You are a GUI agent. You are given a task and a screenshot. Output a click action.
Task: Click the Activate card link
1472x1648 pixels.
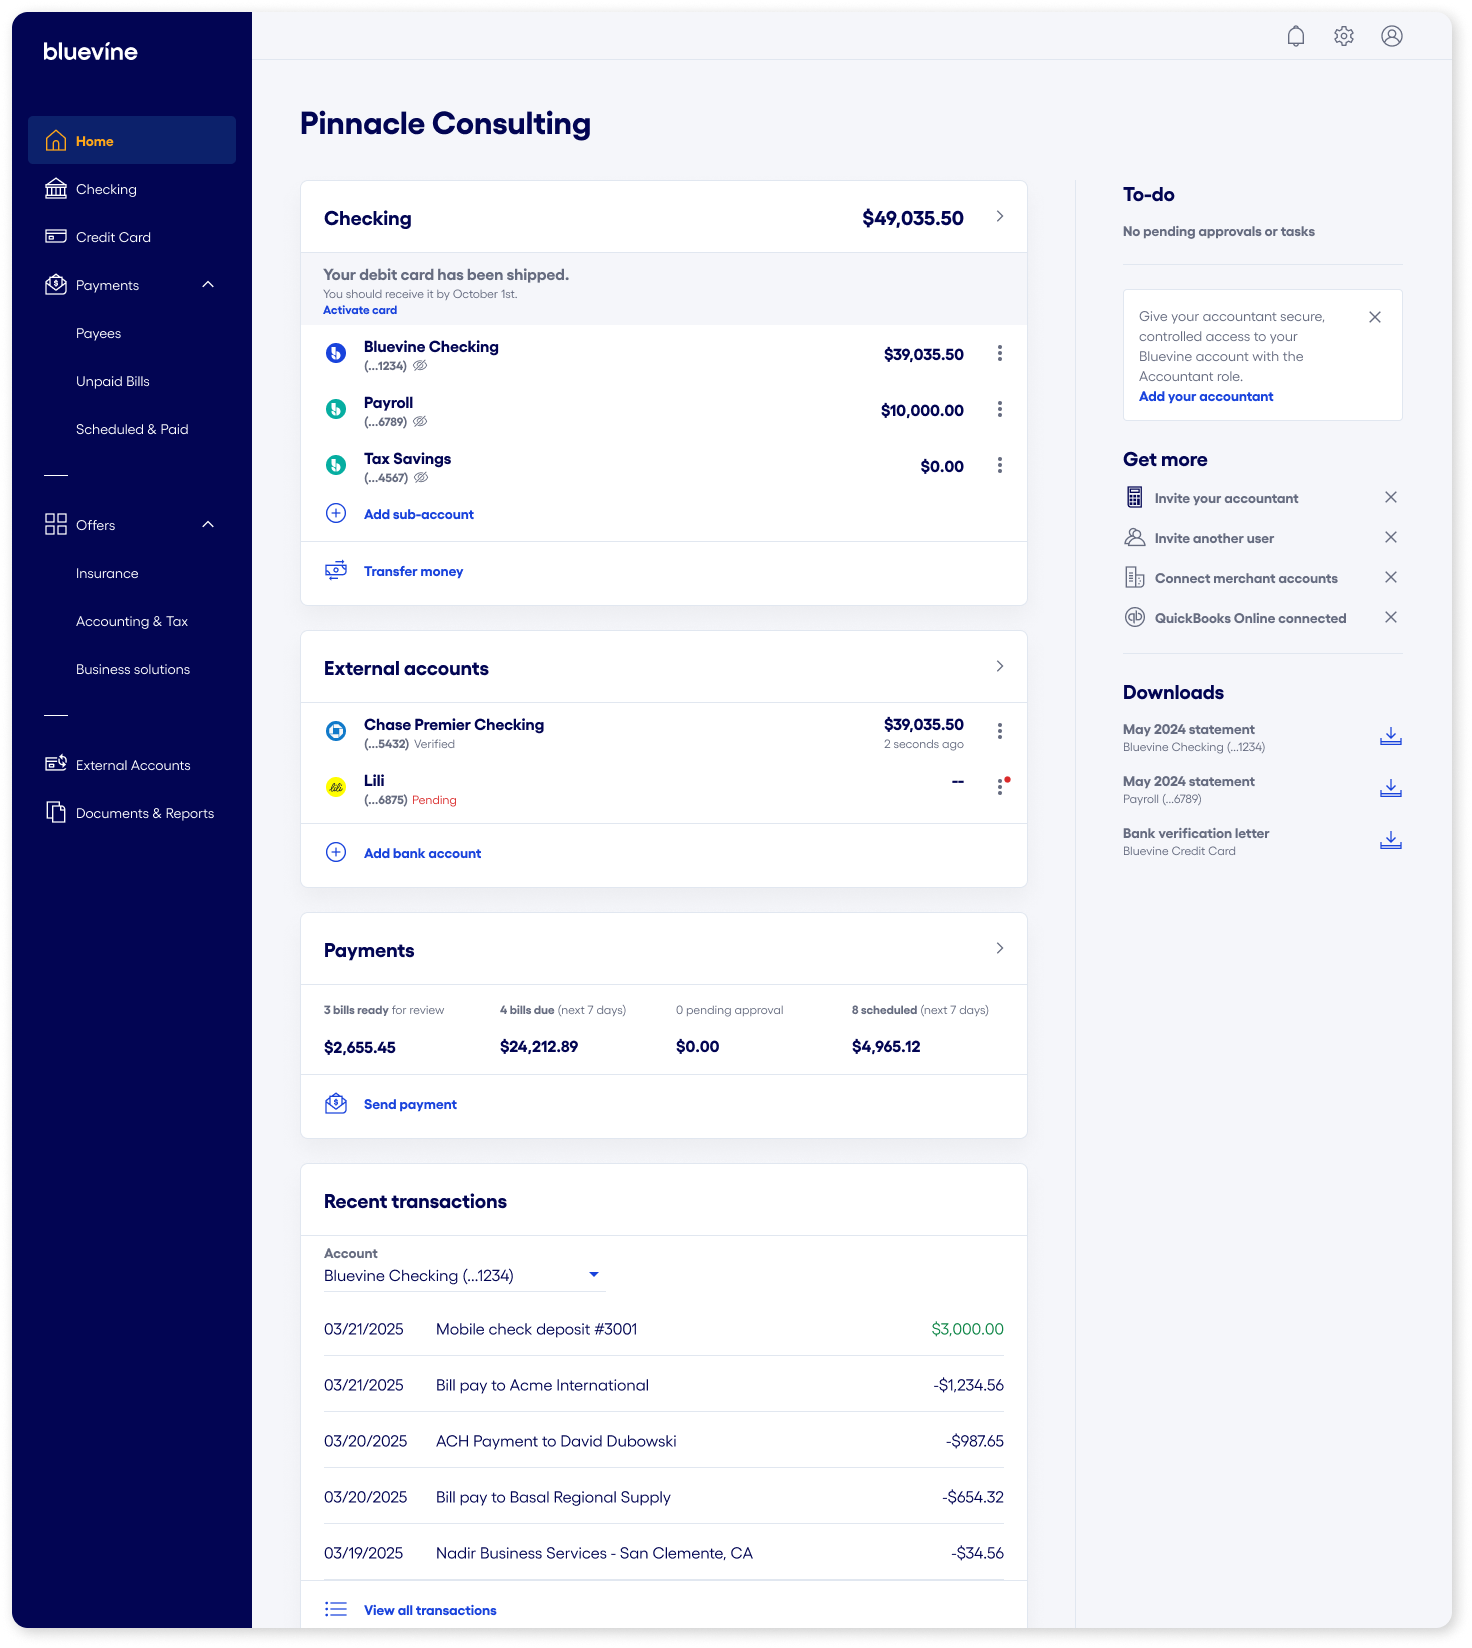pyautogui.click(x=360, y=310)
